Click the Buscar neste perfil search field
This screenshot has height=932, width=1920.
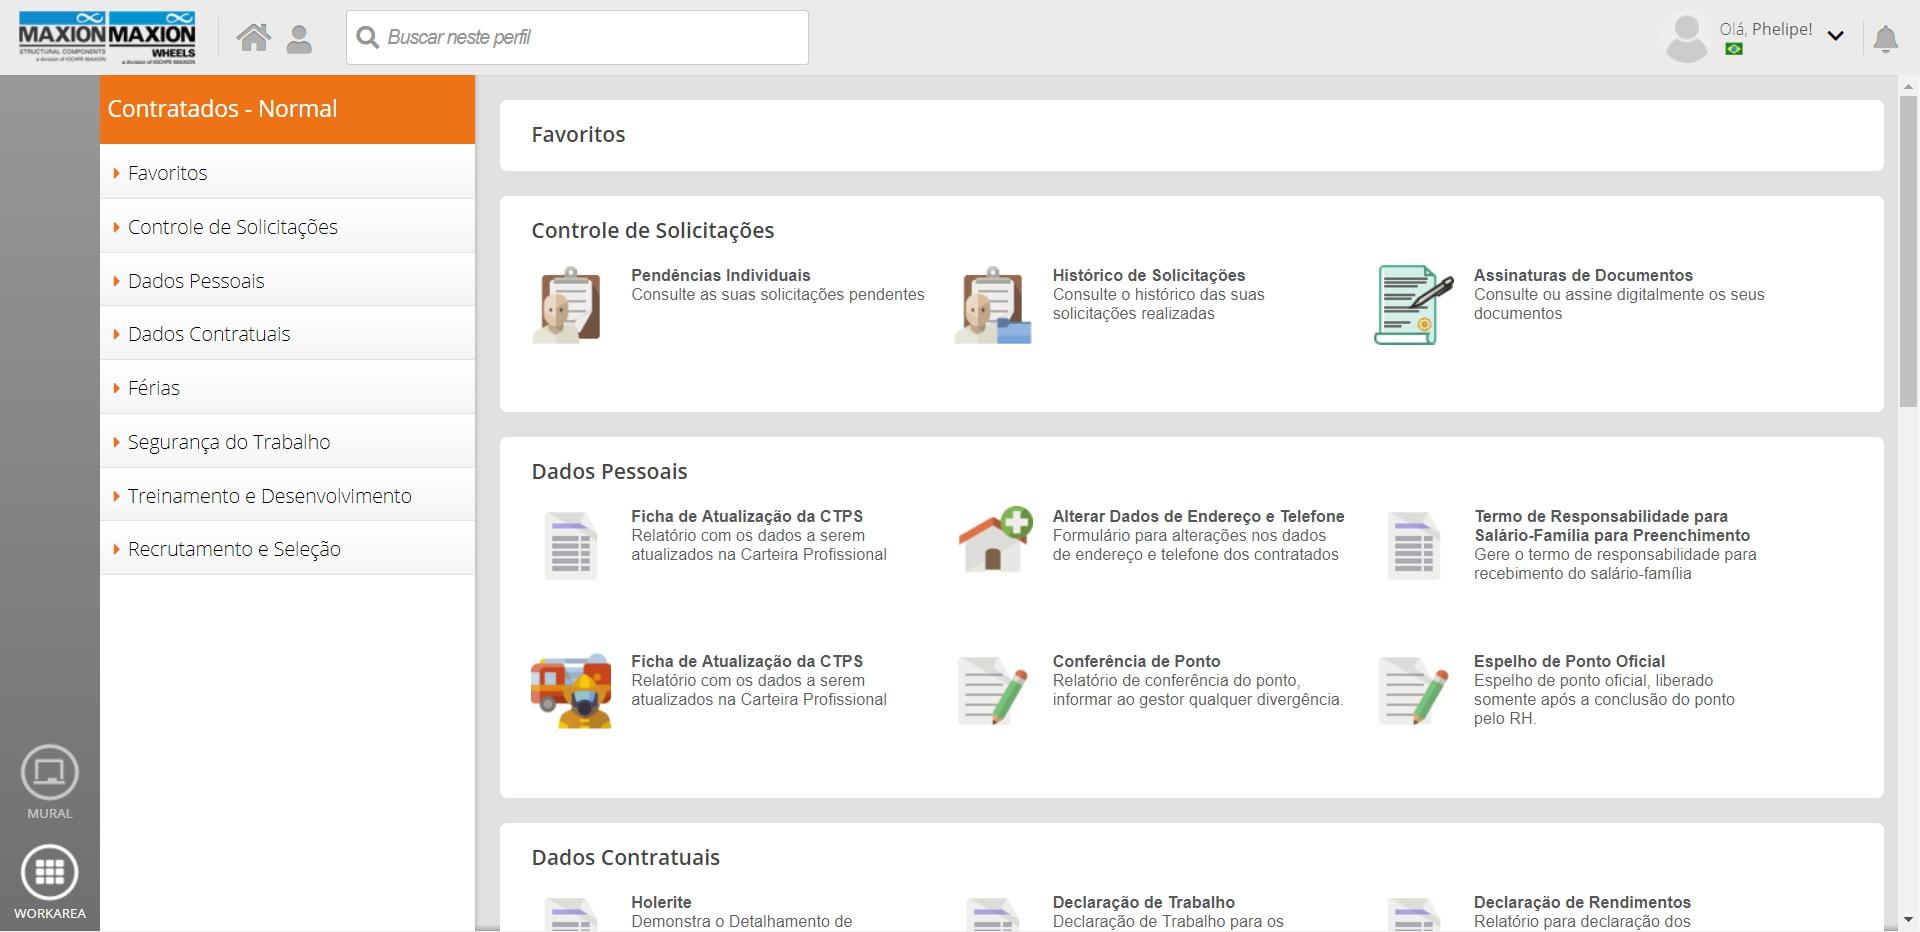(x=577, y=38)
